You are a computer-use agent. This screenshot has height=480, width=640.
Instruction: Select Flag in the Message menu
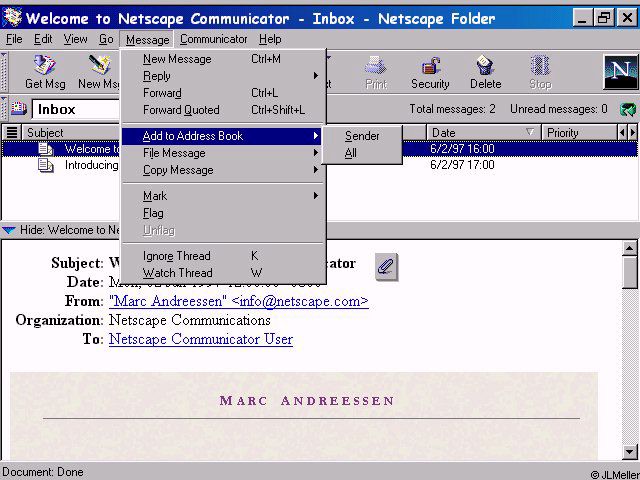(x=223, y=213)
